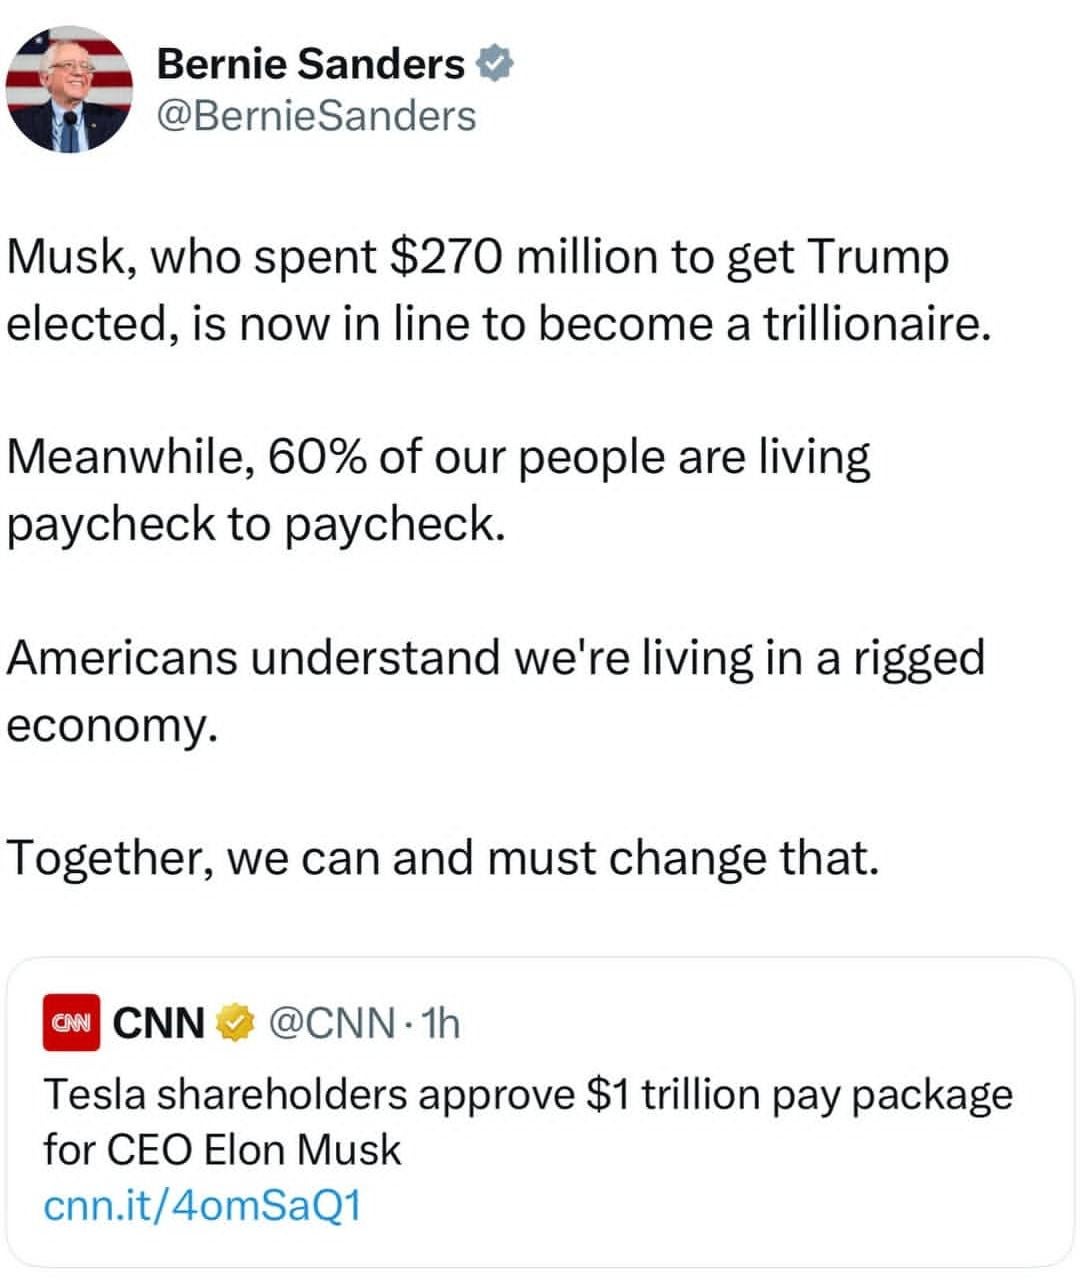Click the 1h timestamp on CNN post
Image resolution: width=1080 pixels, height=1280 pixels.
440,1023
